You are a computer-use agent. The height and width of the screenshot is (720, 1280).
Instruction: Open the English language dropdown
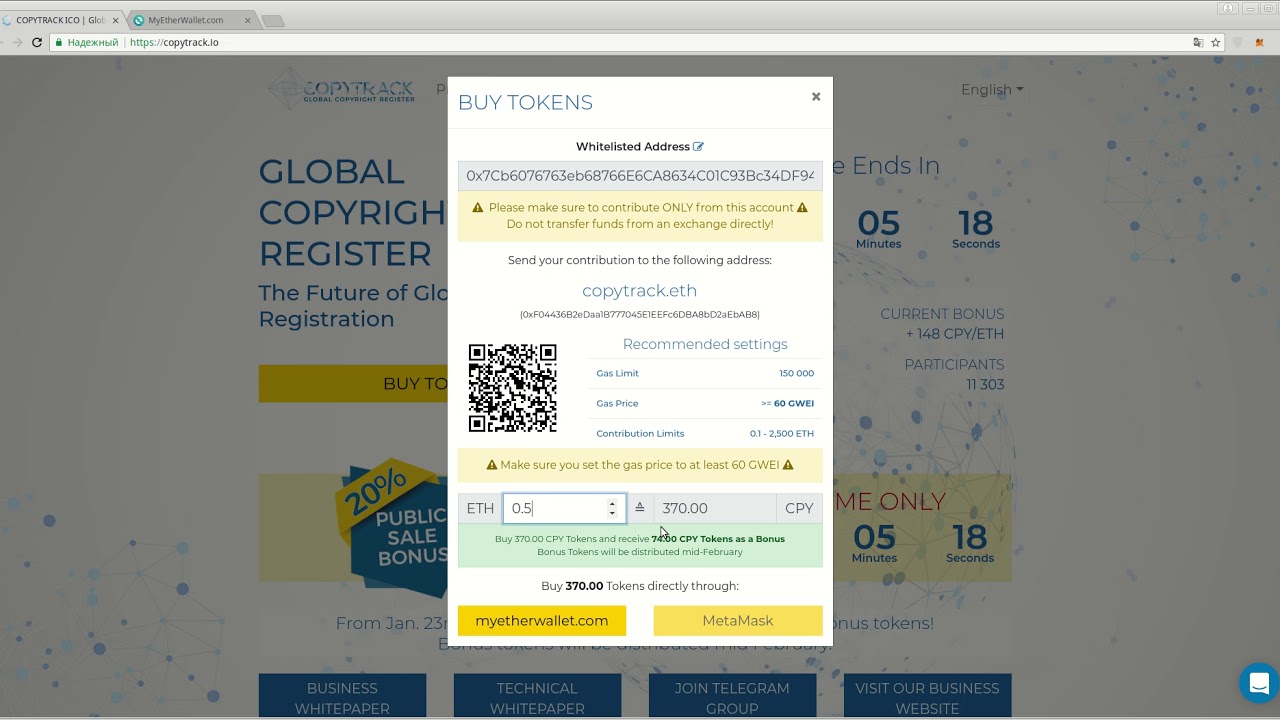[992, 90]
